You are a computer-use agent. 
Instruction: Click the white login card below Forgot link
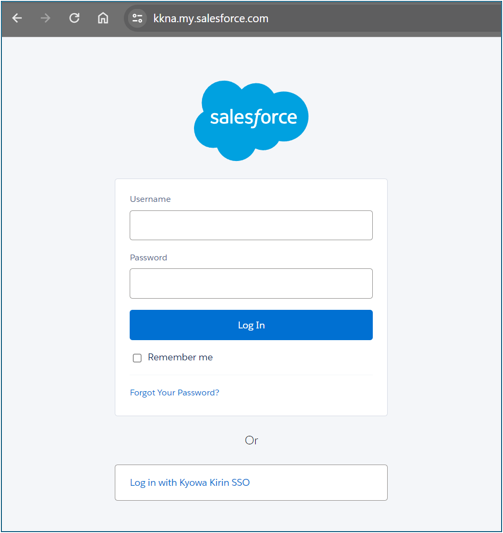click(x=251, y=407)
